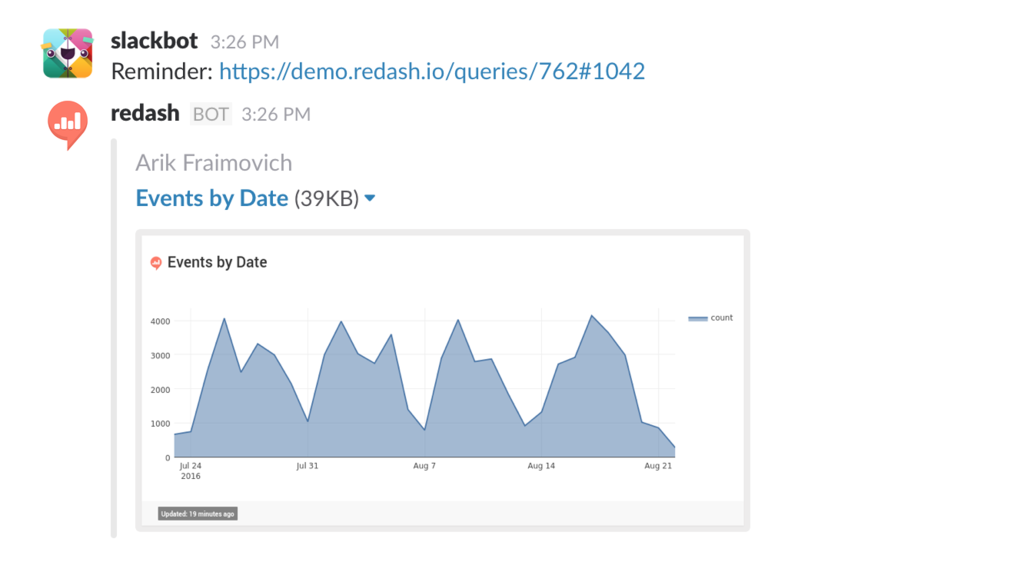Click the Jul 24 2016 axis label
The image size is (1024, 572).
[x=191, y=471]
